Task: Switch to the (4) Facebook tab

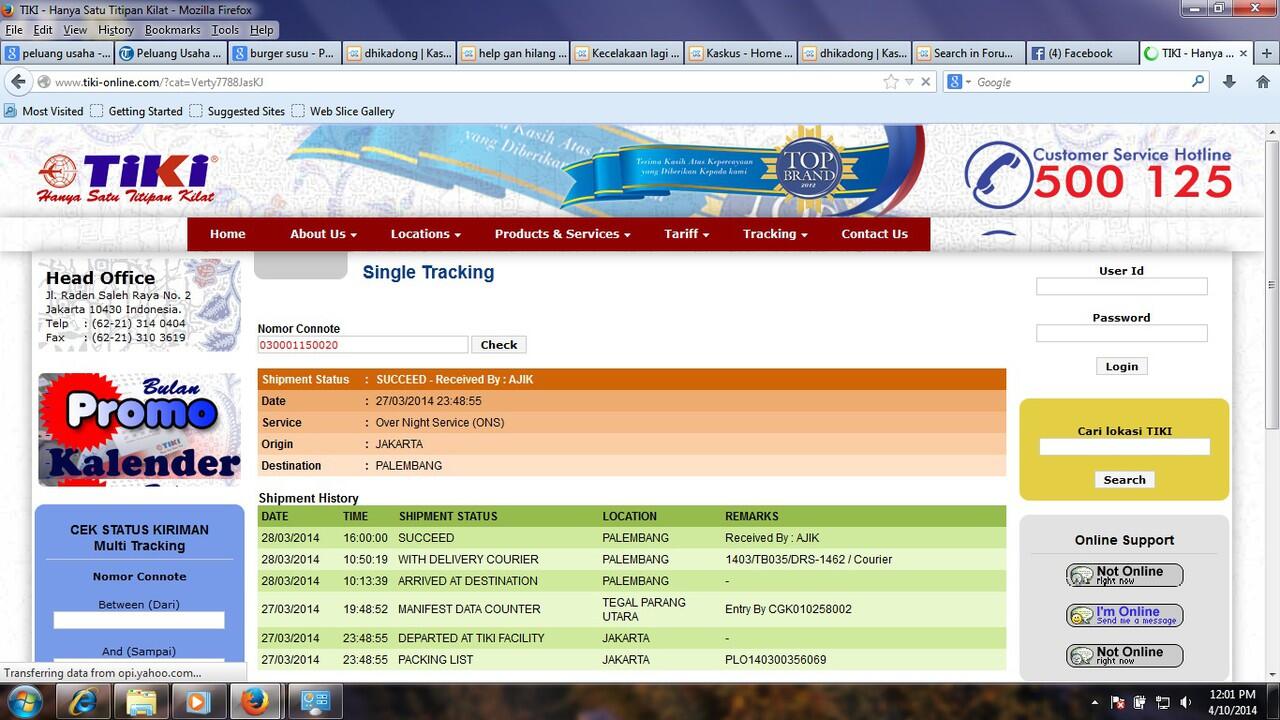Action: point(1081,53)
